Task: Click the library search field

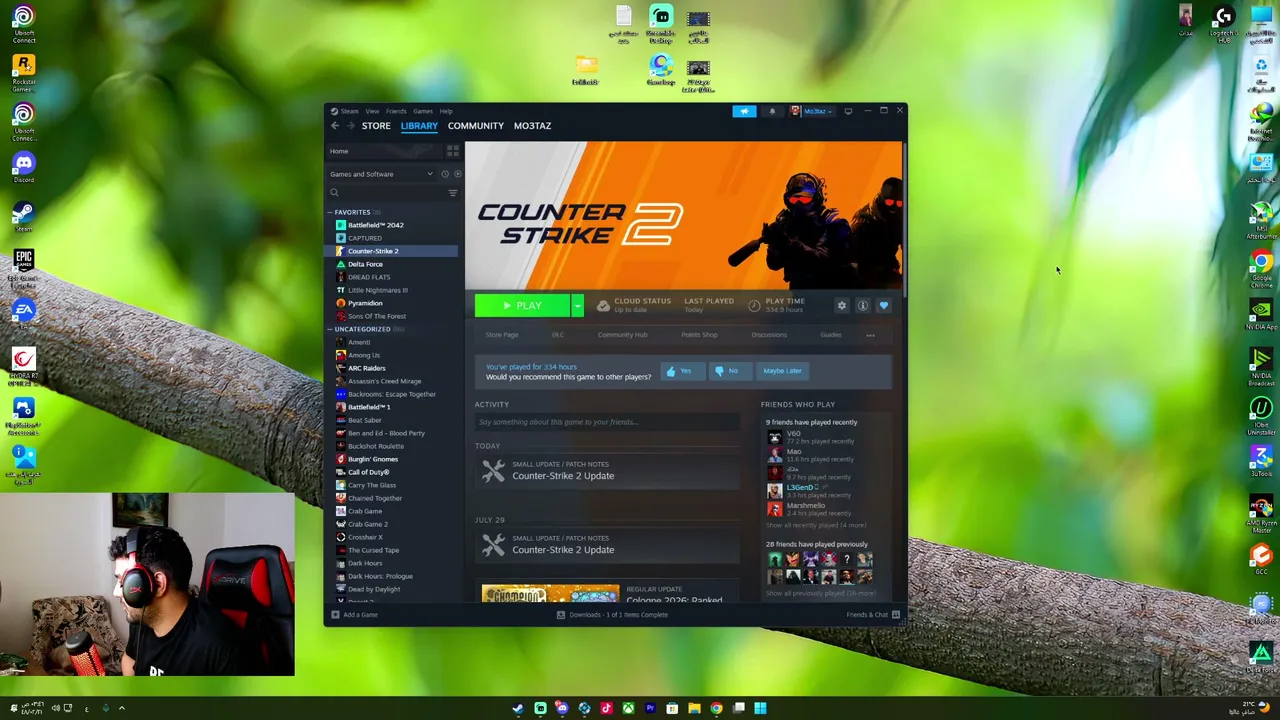Action: click(x=386, y=193)
